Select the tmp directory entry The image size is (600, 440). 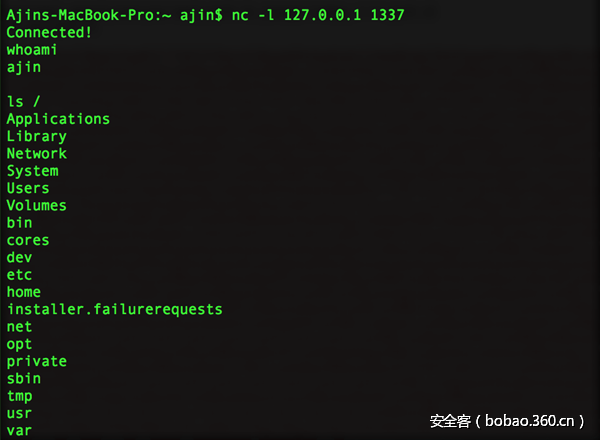click(19, 396)
